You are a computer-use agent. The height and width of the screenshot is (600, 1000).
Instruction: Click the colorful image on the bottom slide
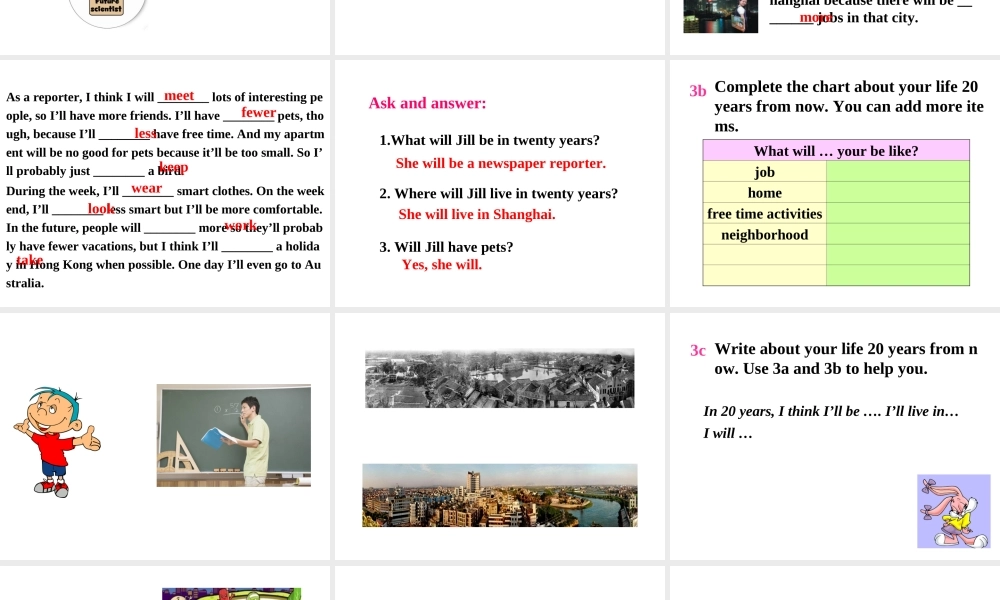click(232, 594)
